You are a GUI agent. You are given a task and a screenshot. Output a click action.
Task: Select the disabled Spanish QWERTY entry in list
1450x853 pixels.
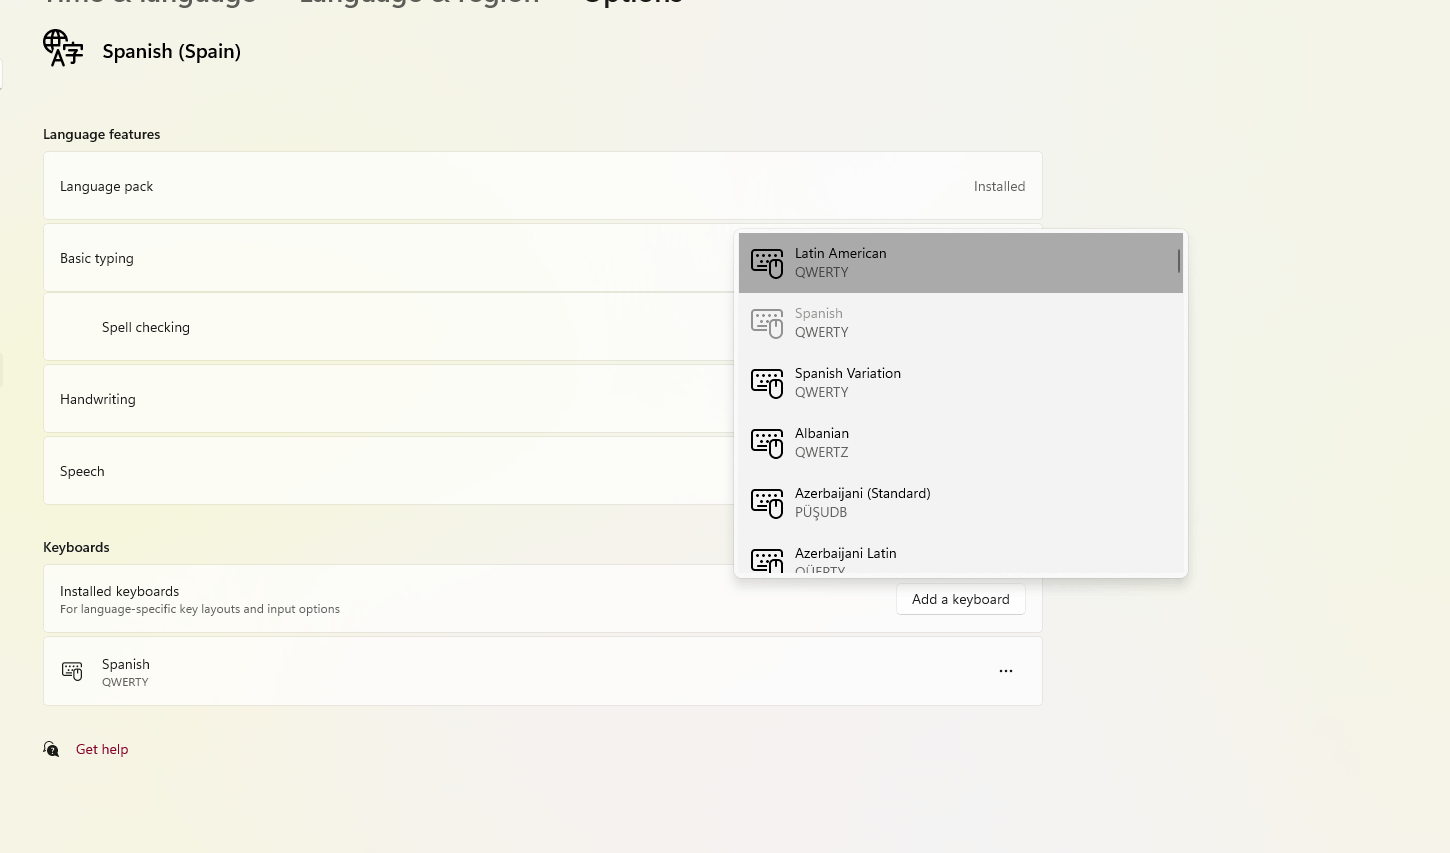(x=960, y=323)
